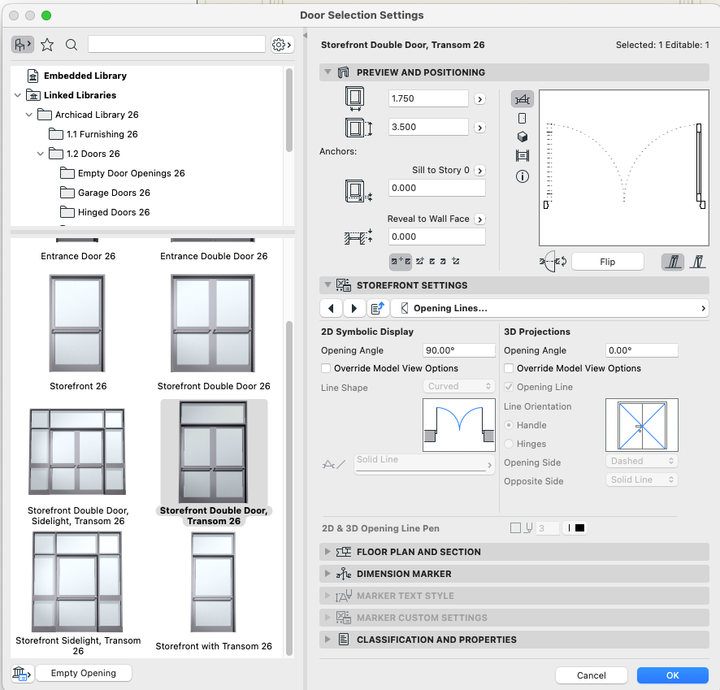The width and height of the screenshot is (720, 690).
Task: Click the Flip button
Action: point(607,262)
